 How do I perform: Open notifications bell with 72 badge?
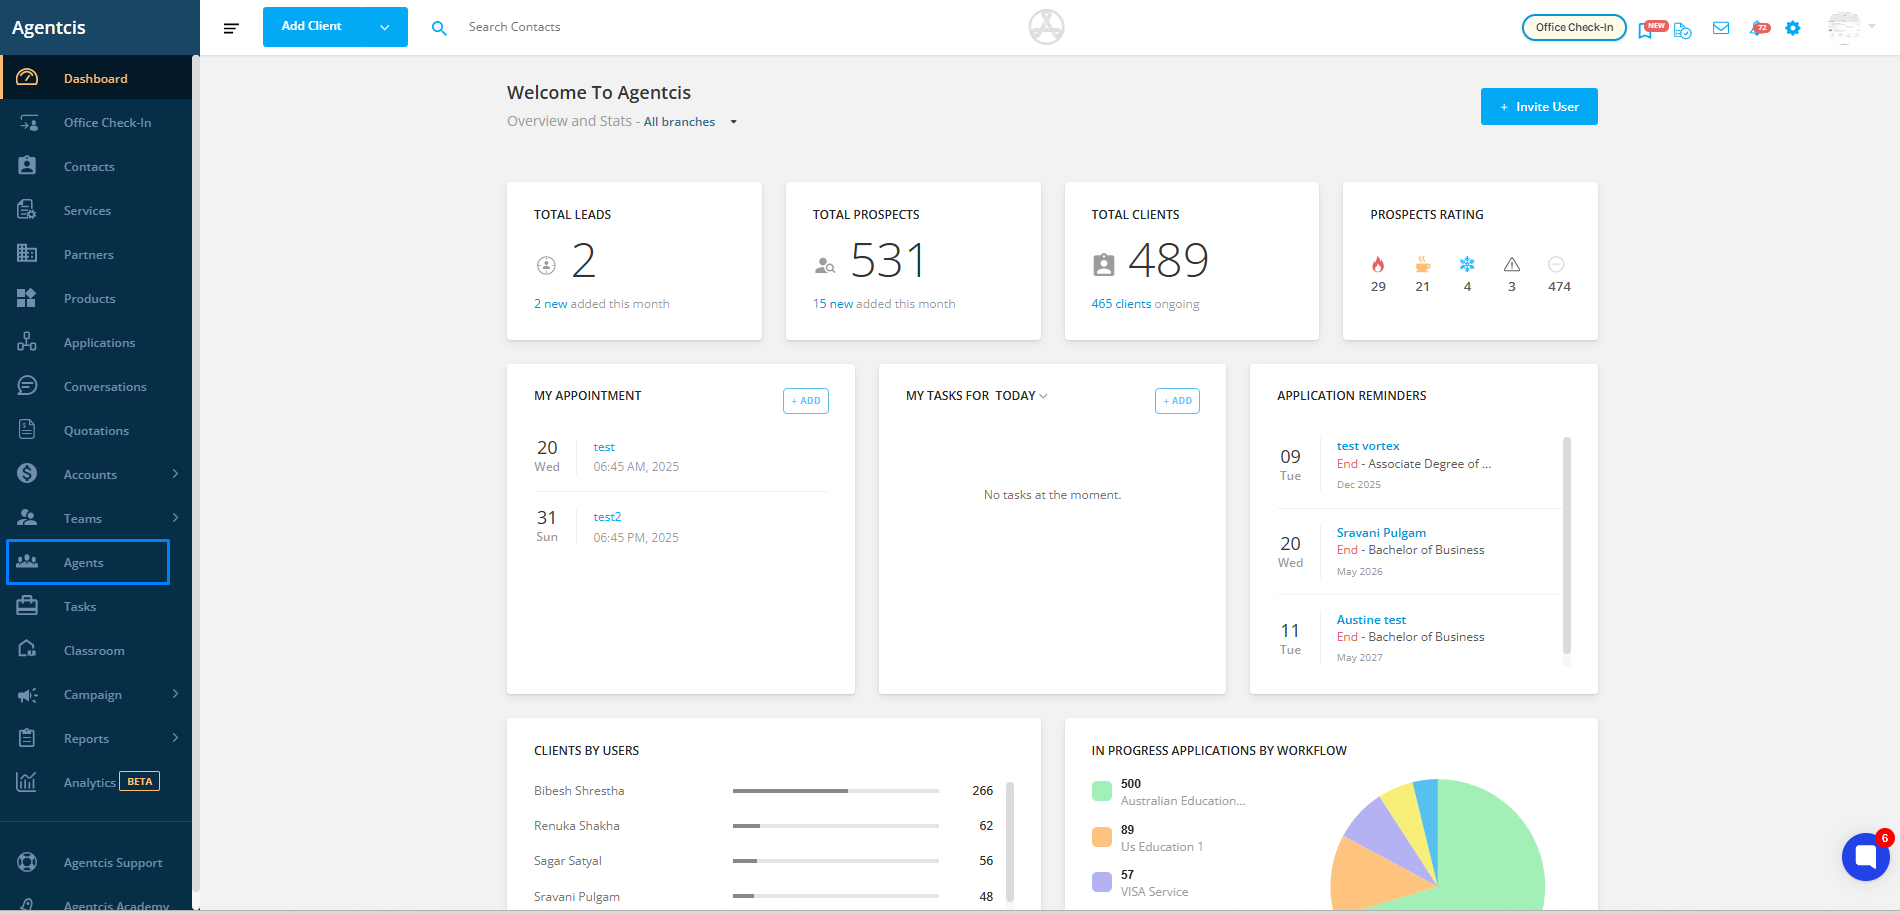1758,28
